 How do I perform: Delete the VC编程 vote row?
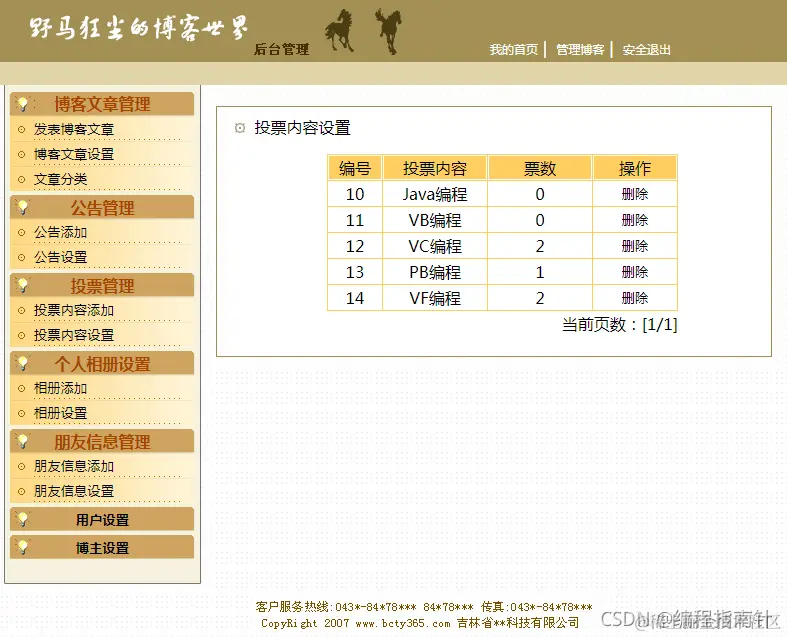634,246
